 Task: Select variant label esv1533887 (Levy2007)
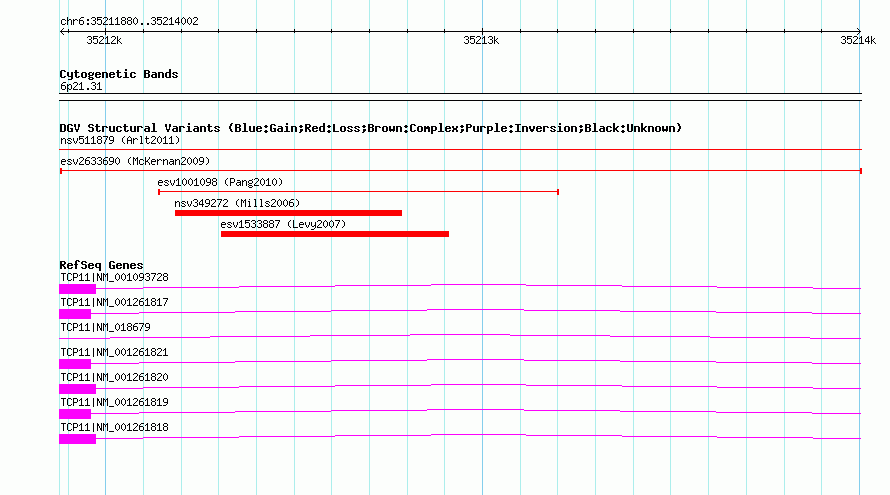pos(283,224)
